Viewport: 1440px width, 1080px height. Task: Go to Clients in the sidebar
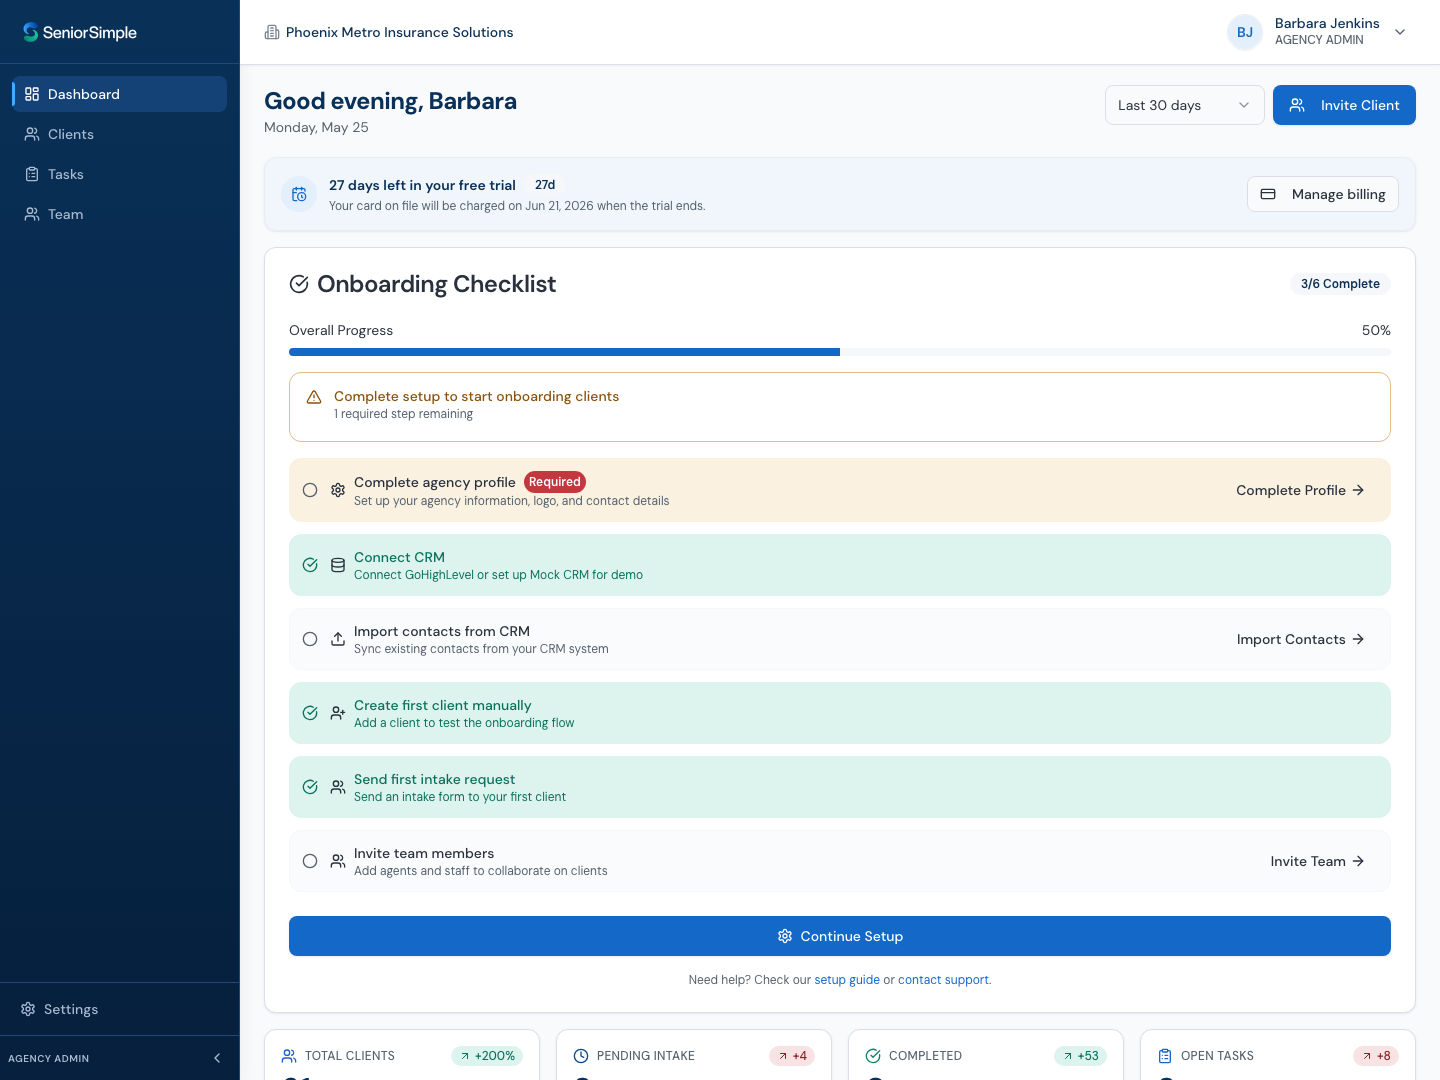120,134
